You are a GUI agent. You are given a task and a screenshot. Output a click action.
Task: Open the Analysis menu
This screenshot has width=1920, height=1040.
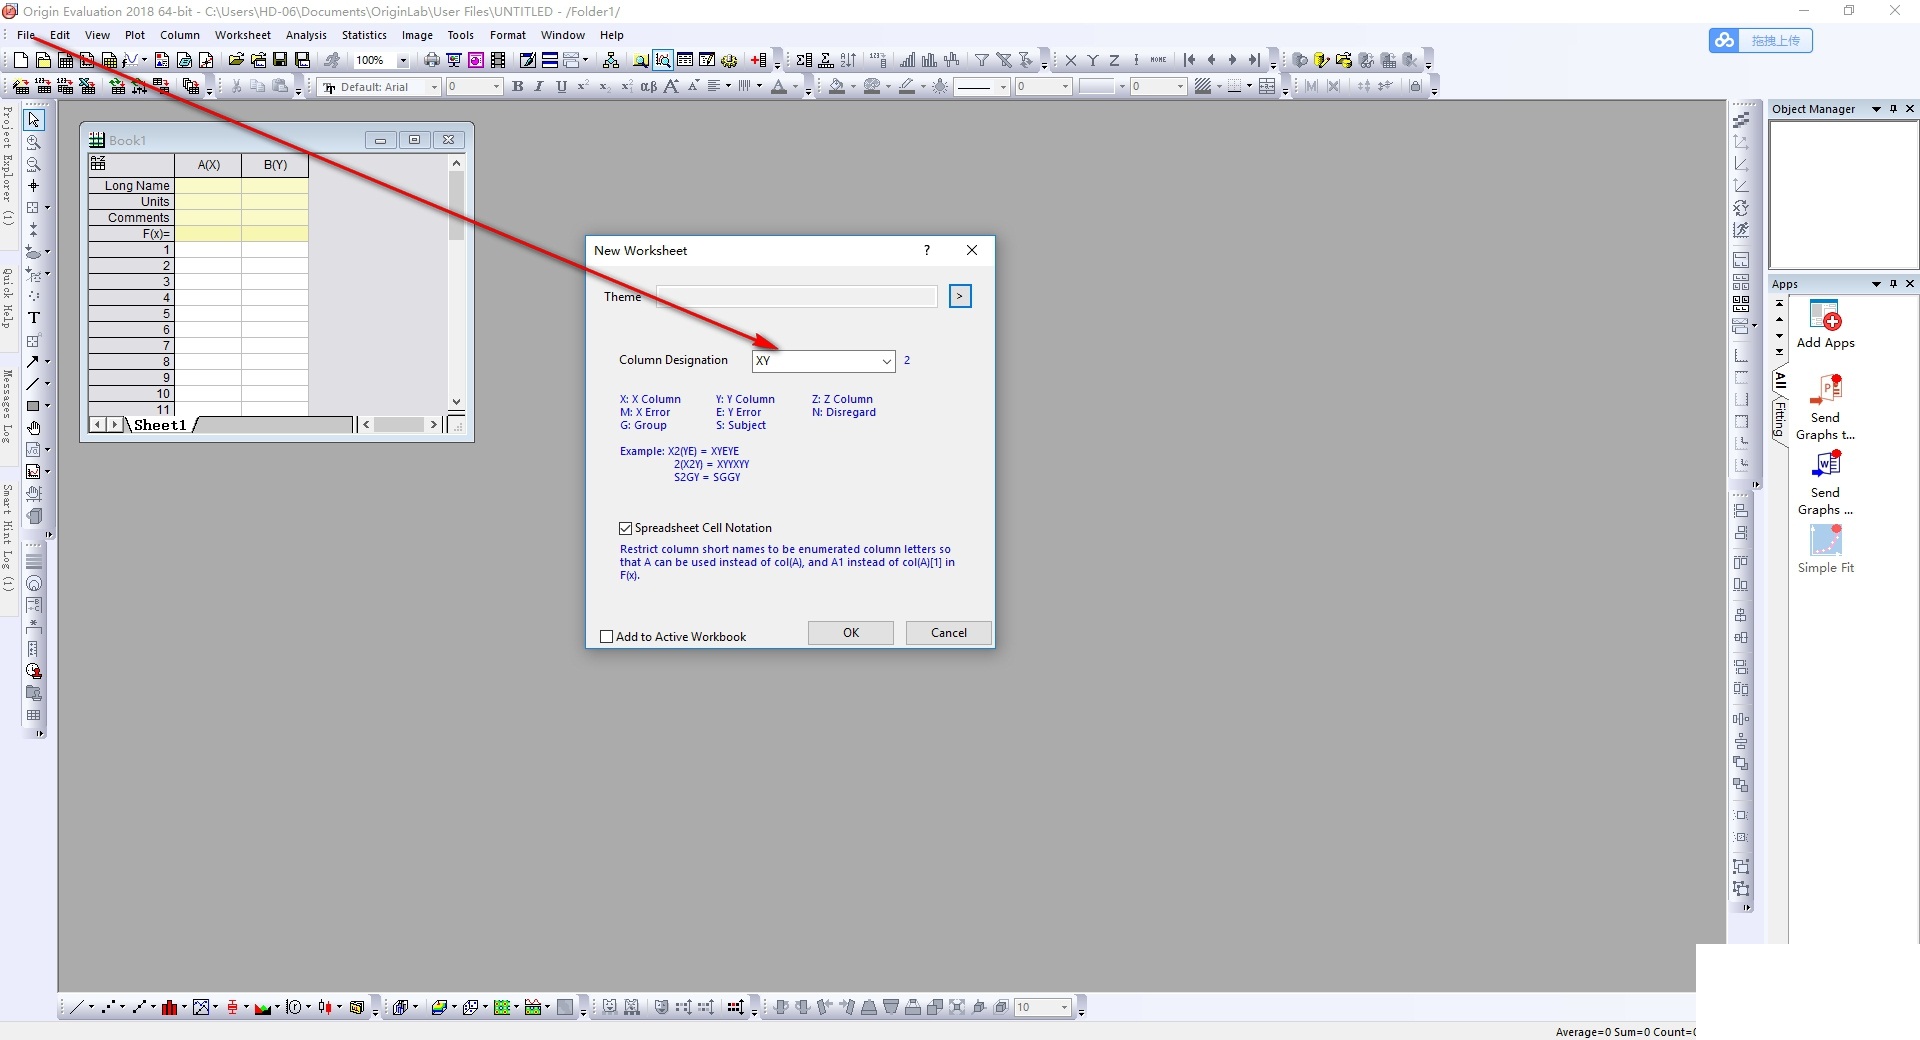click(x=306, y=35)
